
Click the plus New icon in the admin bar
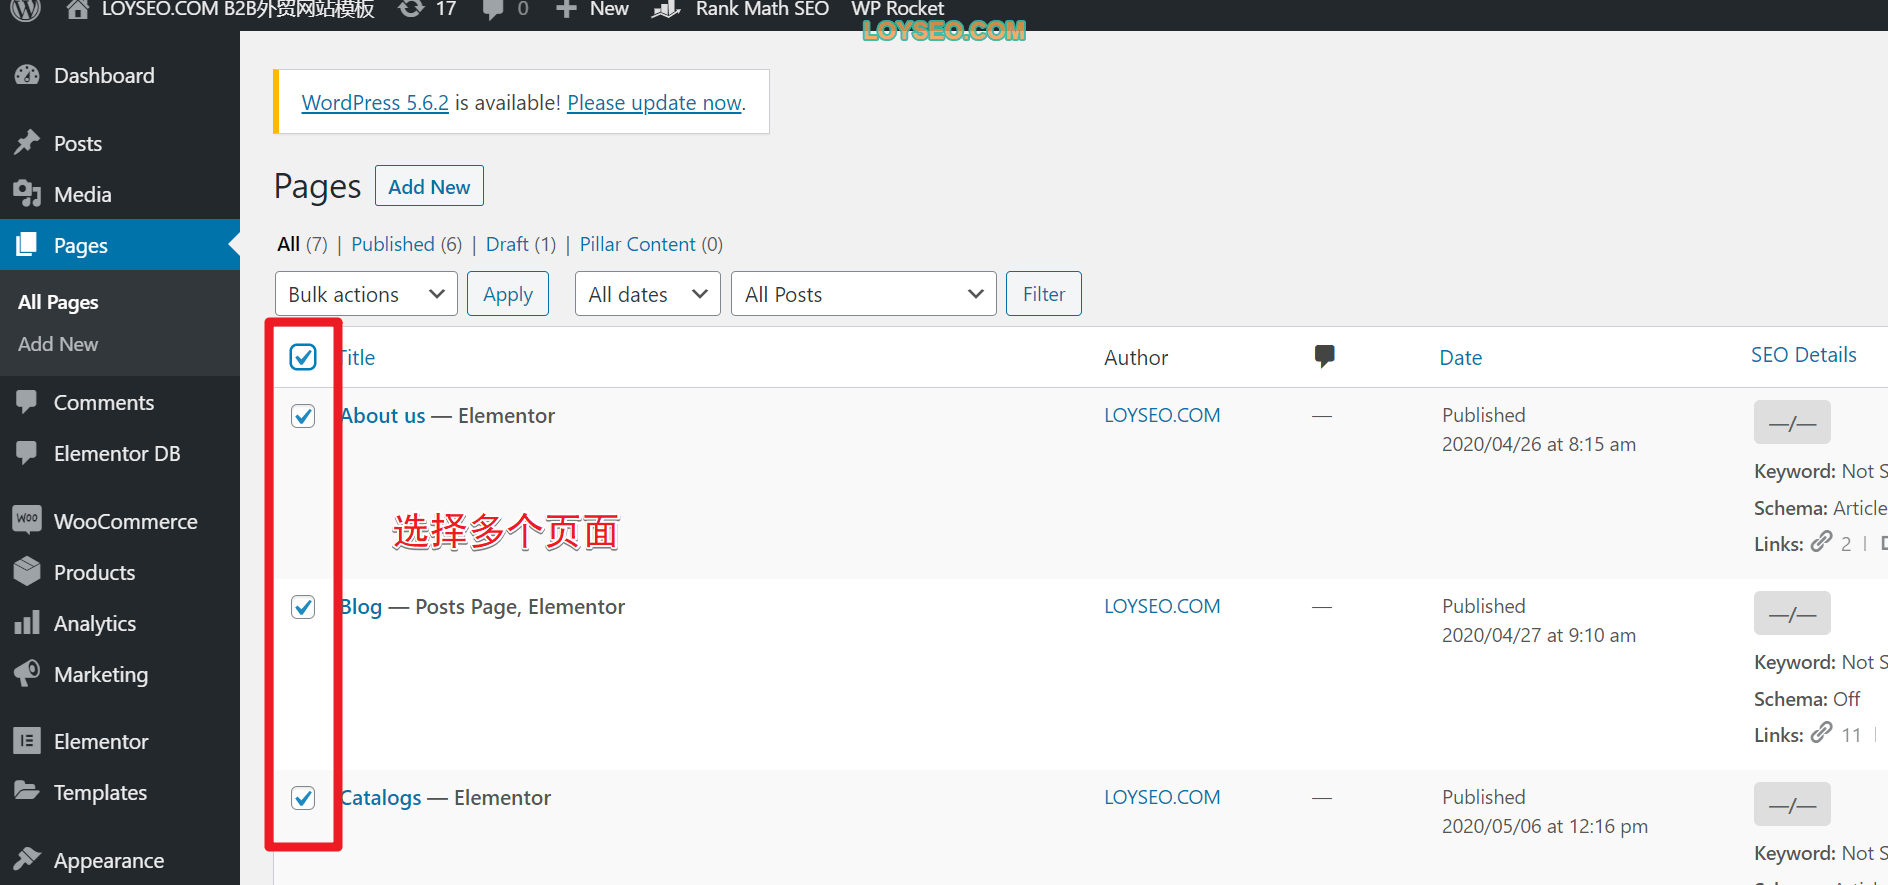[566, 9]
